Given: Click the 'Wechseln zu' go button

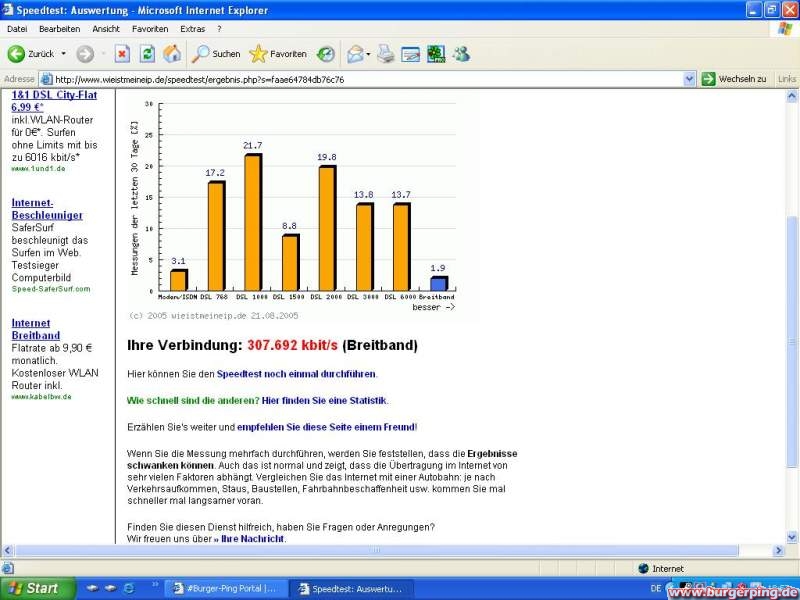Looking at the screenshot, I should tap(734, 79).
